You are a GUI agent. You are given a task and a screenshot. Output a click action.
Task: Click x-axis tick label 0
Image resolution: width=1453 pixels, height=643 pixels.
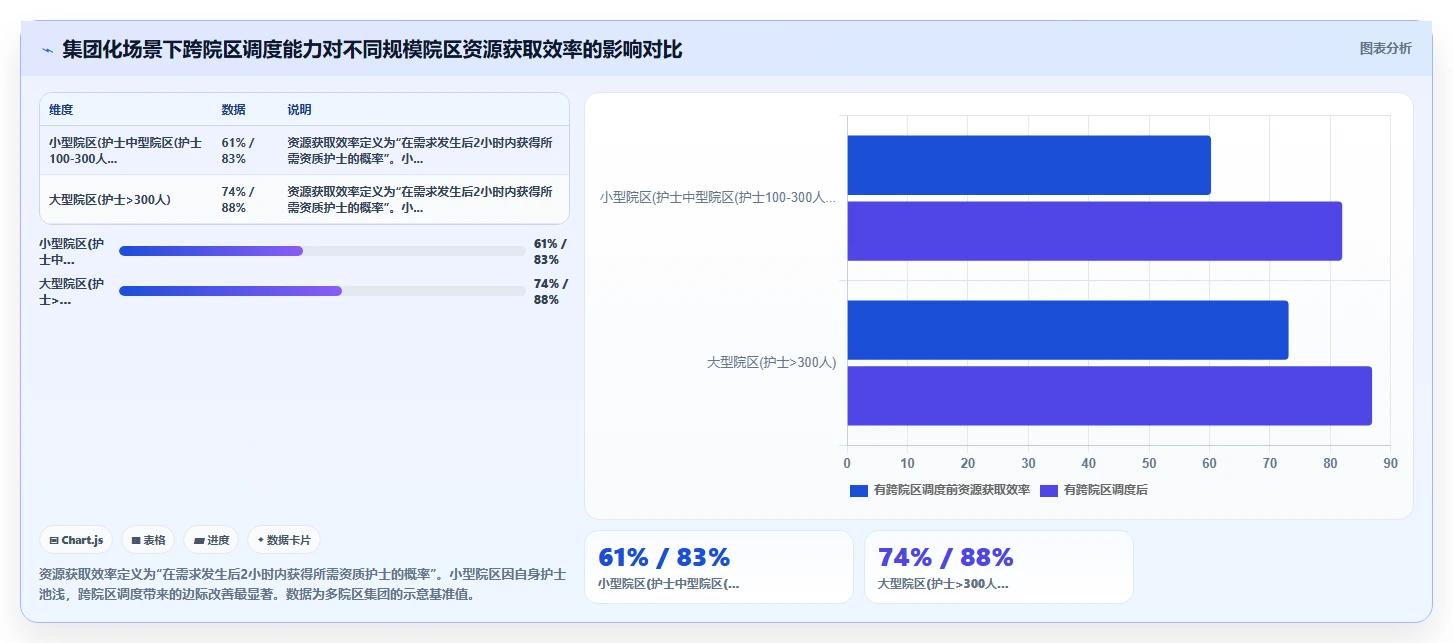click(847, 463)
